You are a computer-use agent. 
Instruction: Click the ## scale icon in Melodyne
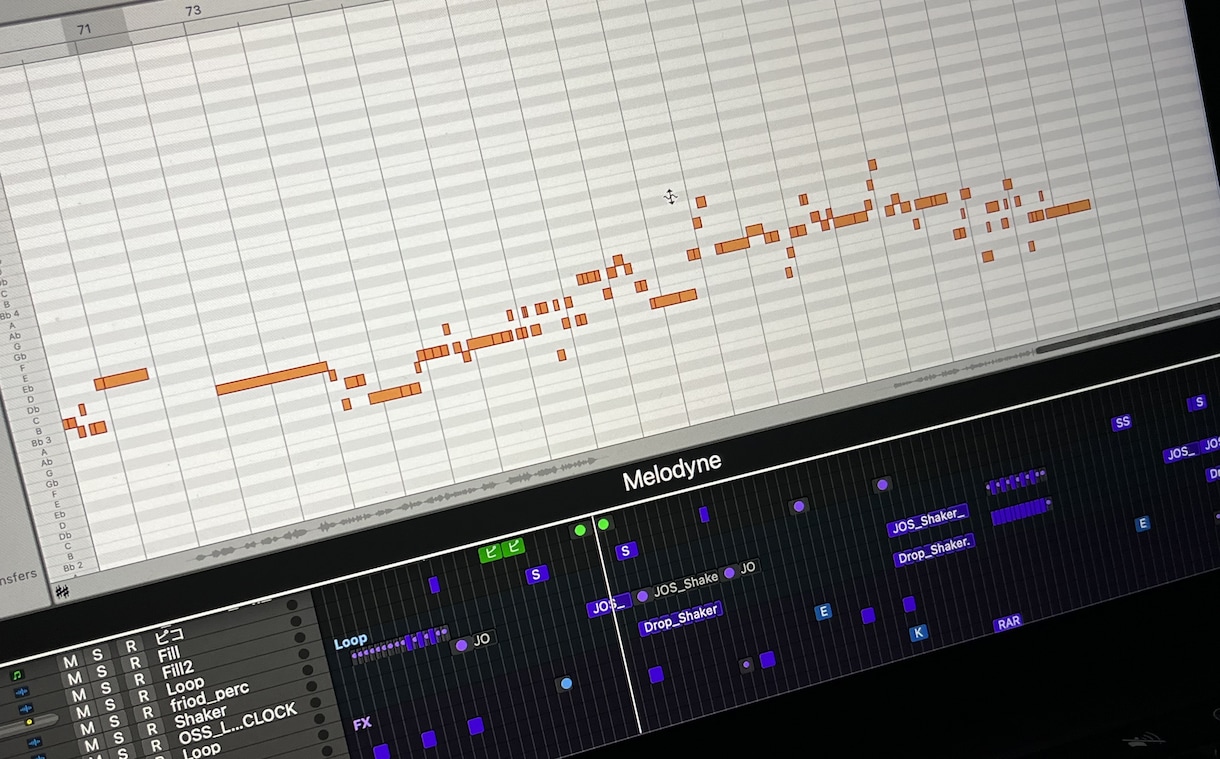tap(62, 592)
